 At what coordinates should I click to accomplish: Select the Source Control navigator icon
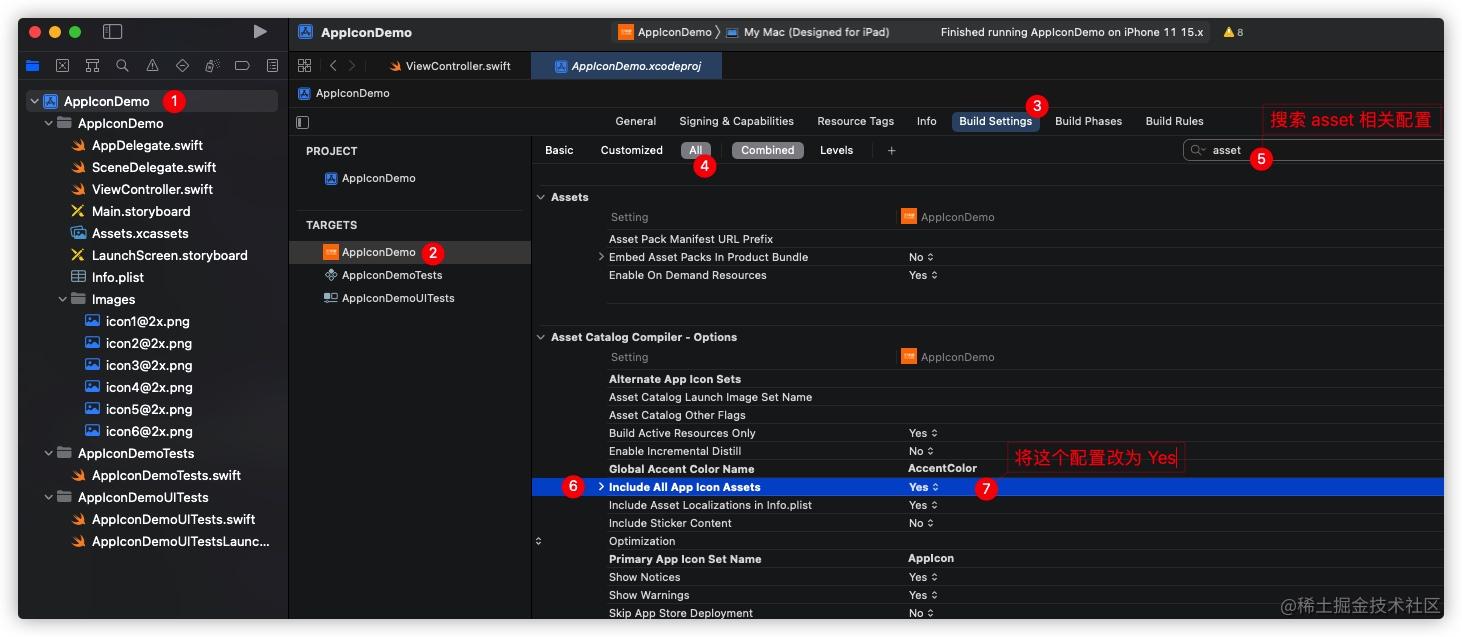[x=62, y=64]
